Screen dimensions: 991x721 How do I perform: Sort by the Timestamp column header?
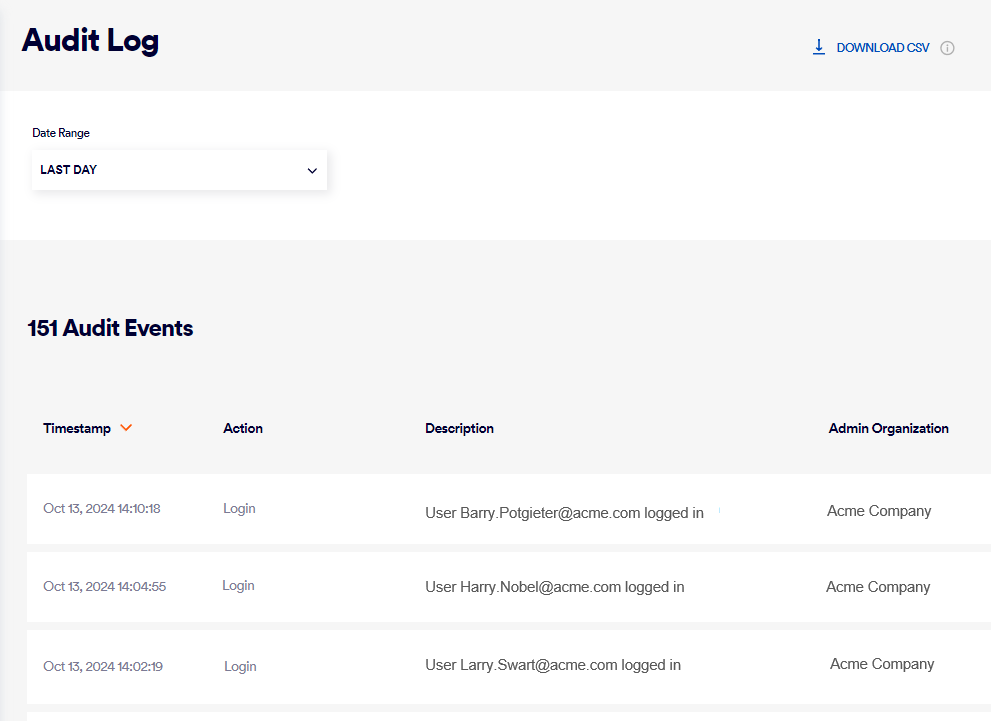pyautogui.click(x=77, y=428)
